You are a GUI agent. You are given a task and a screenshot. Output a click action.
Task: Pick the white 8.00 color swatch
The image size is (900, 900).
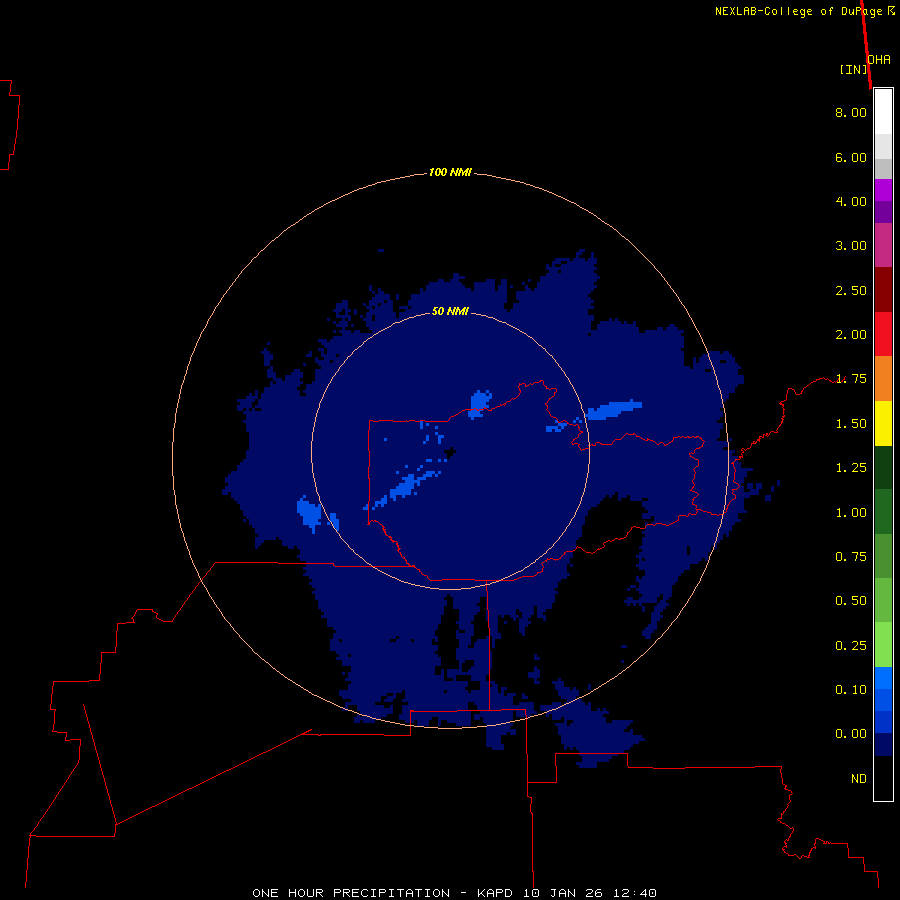(883, 112)
